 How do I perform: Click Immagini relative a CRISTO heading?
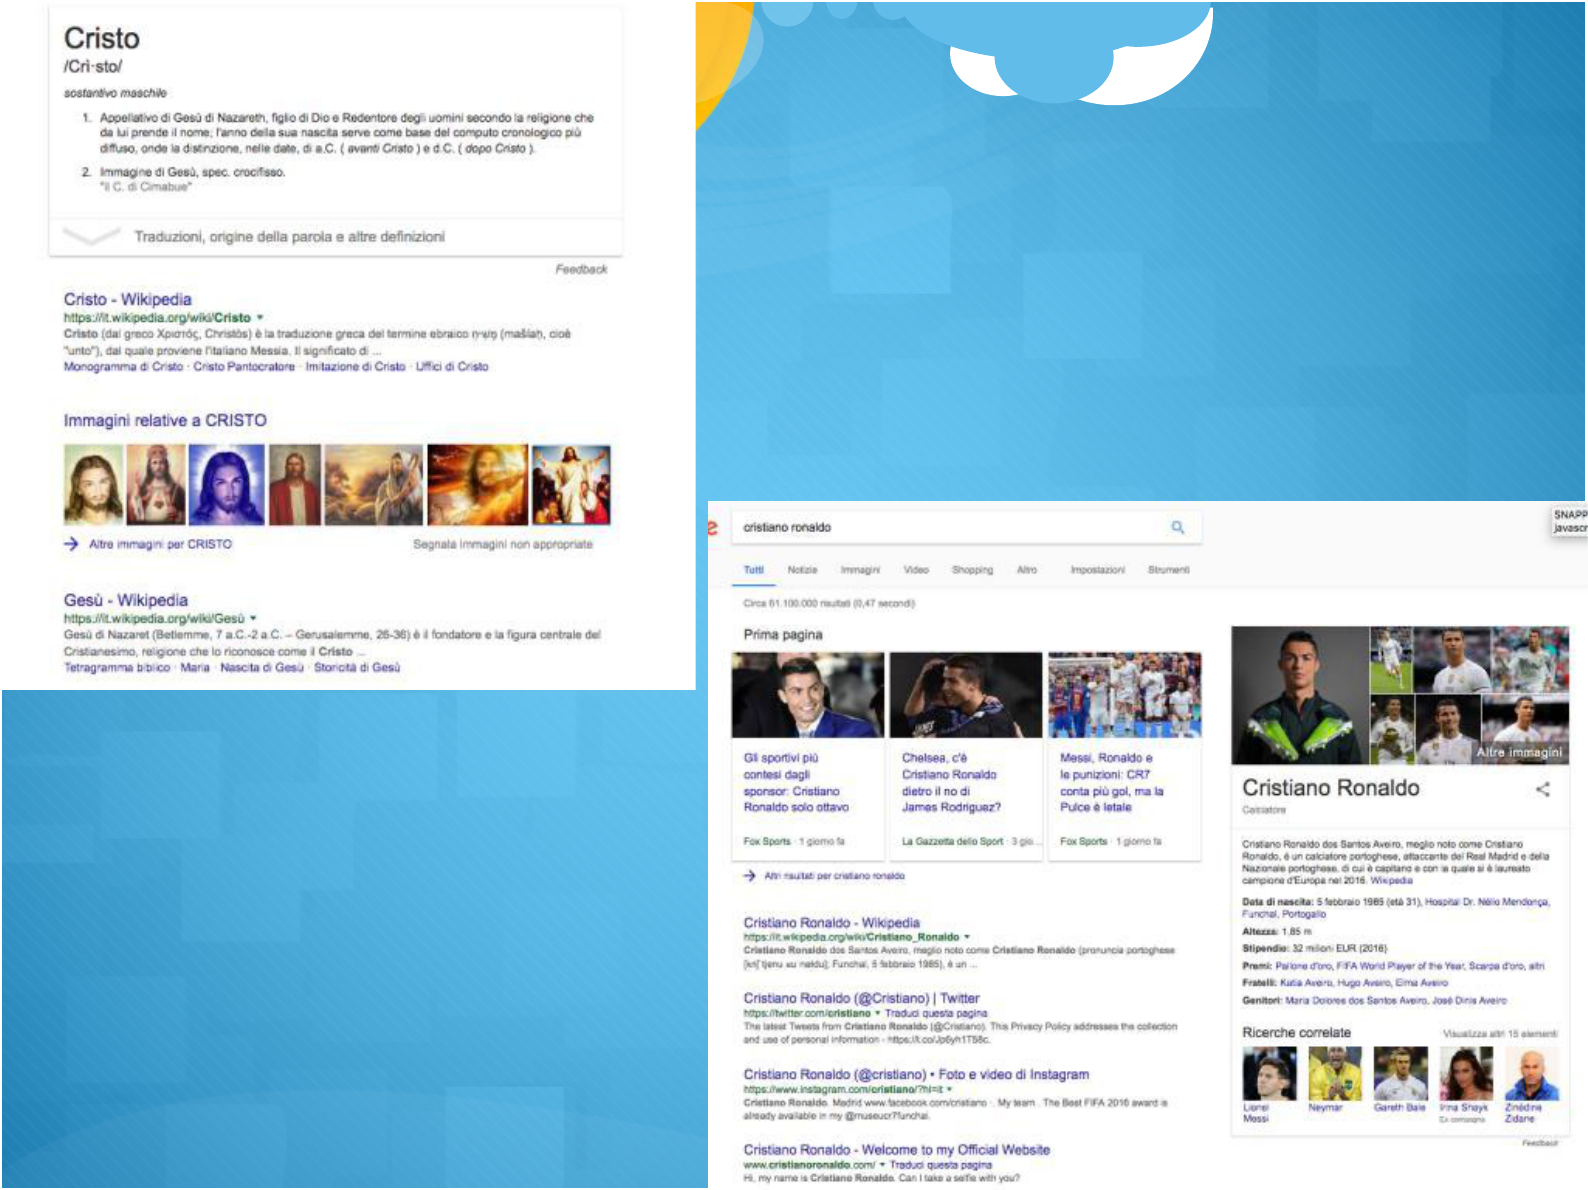tap(165, 421)
